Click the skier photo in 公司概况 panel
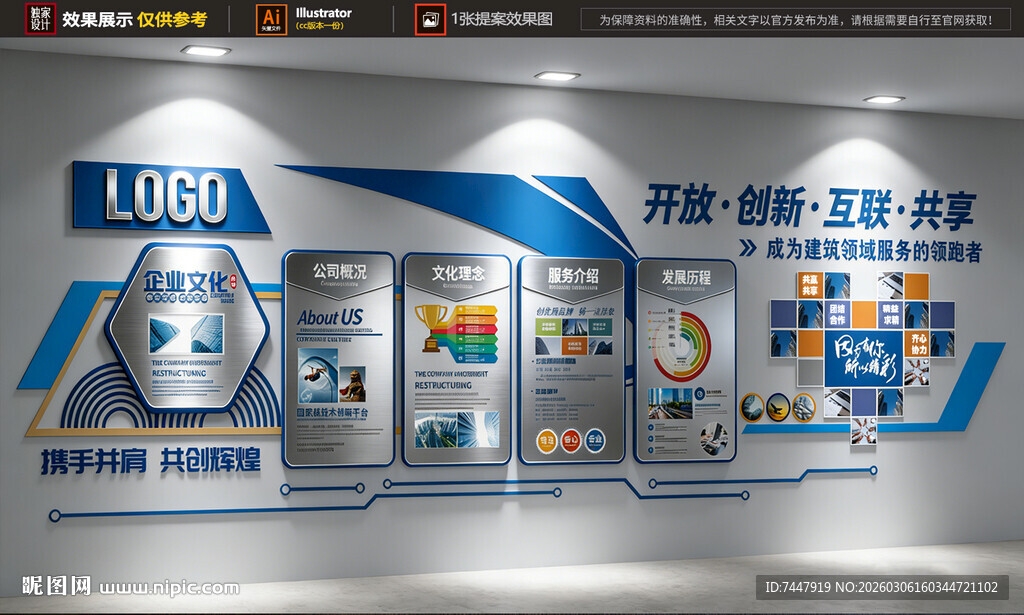 tap(317, 375)
